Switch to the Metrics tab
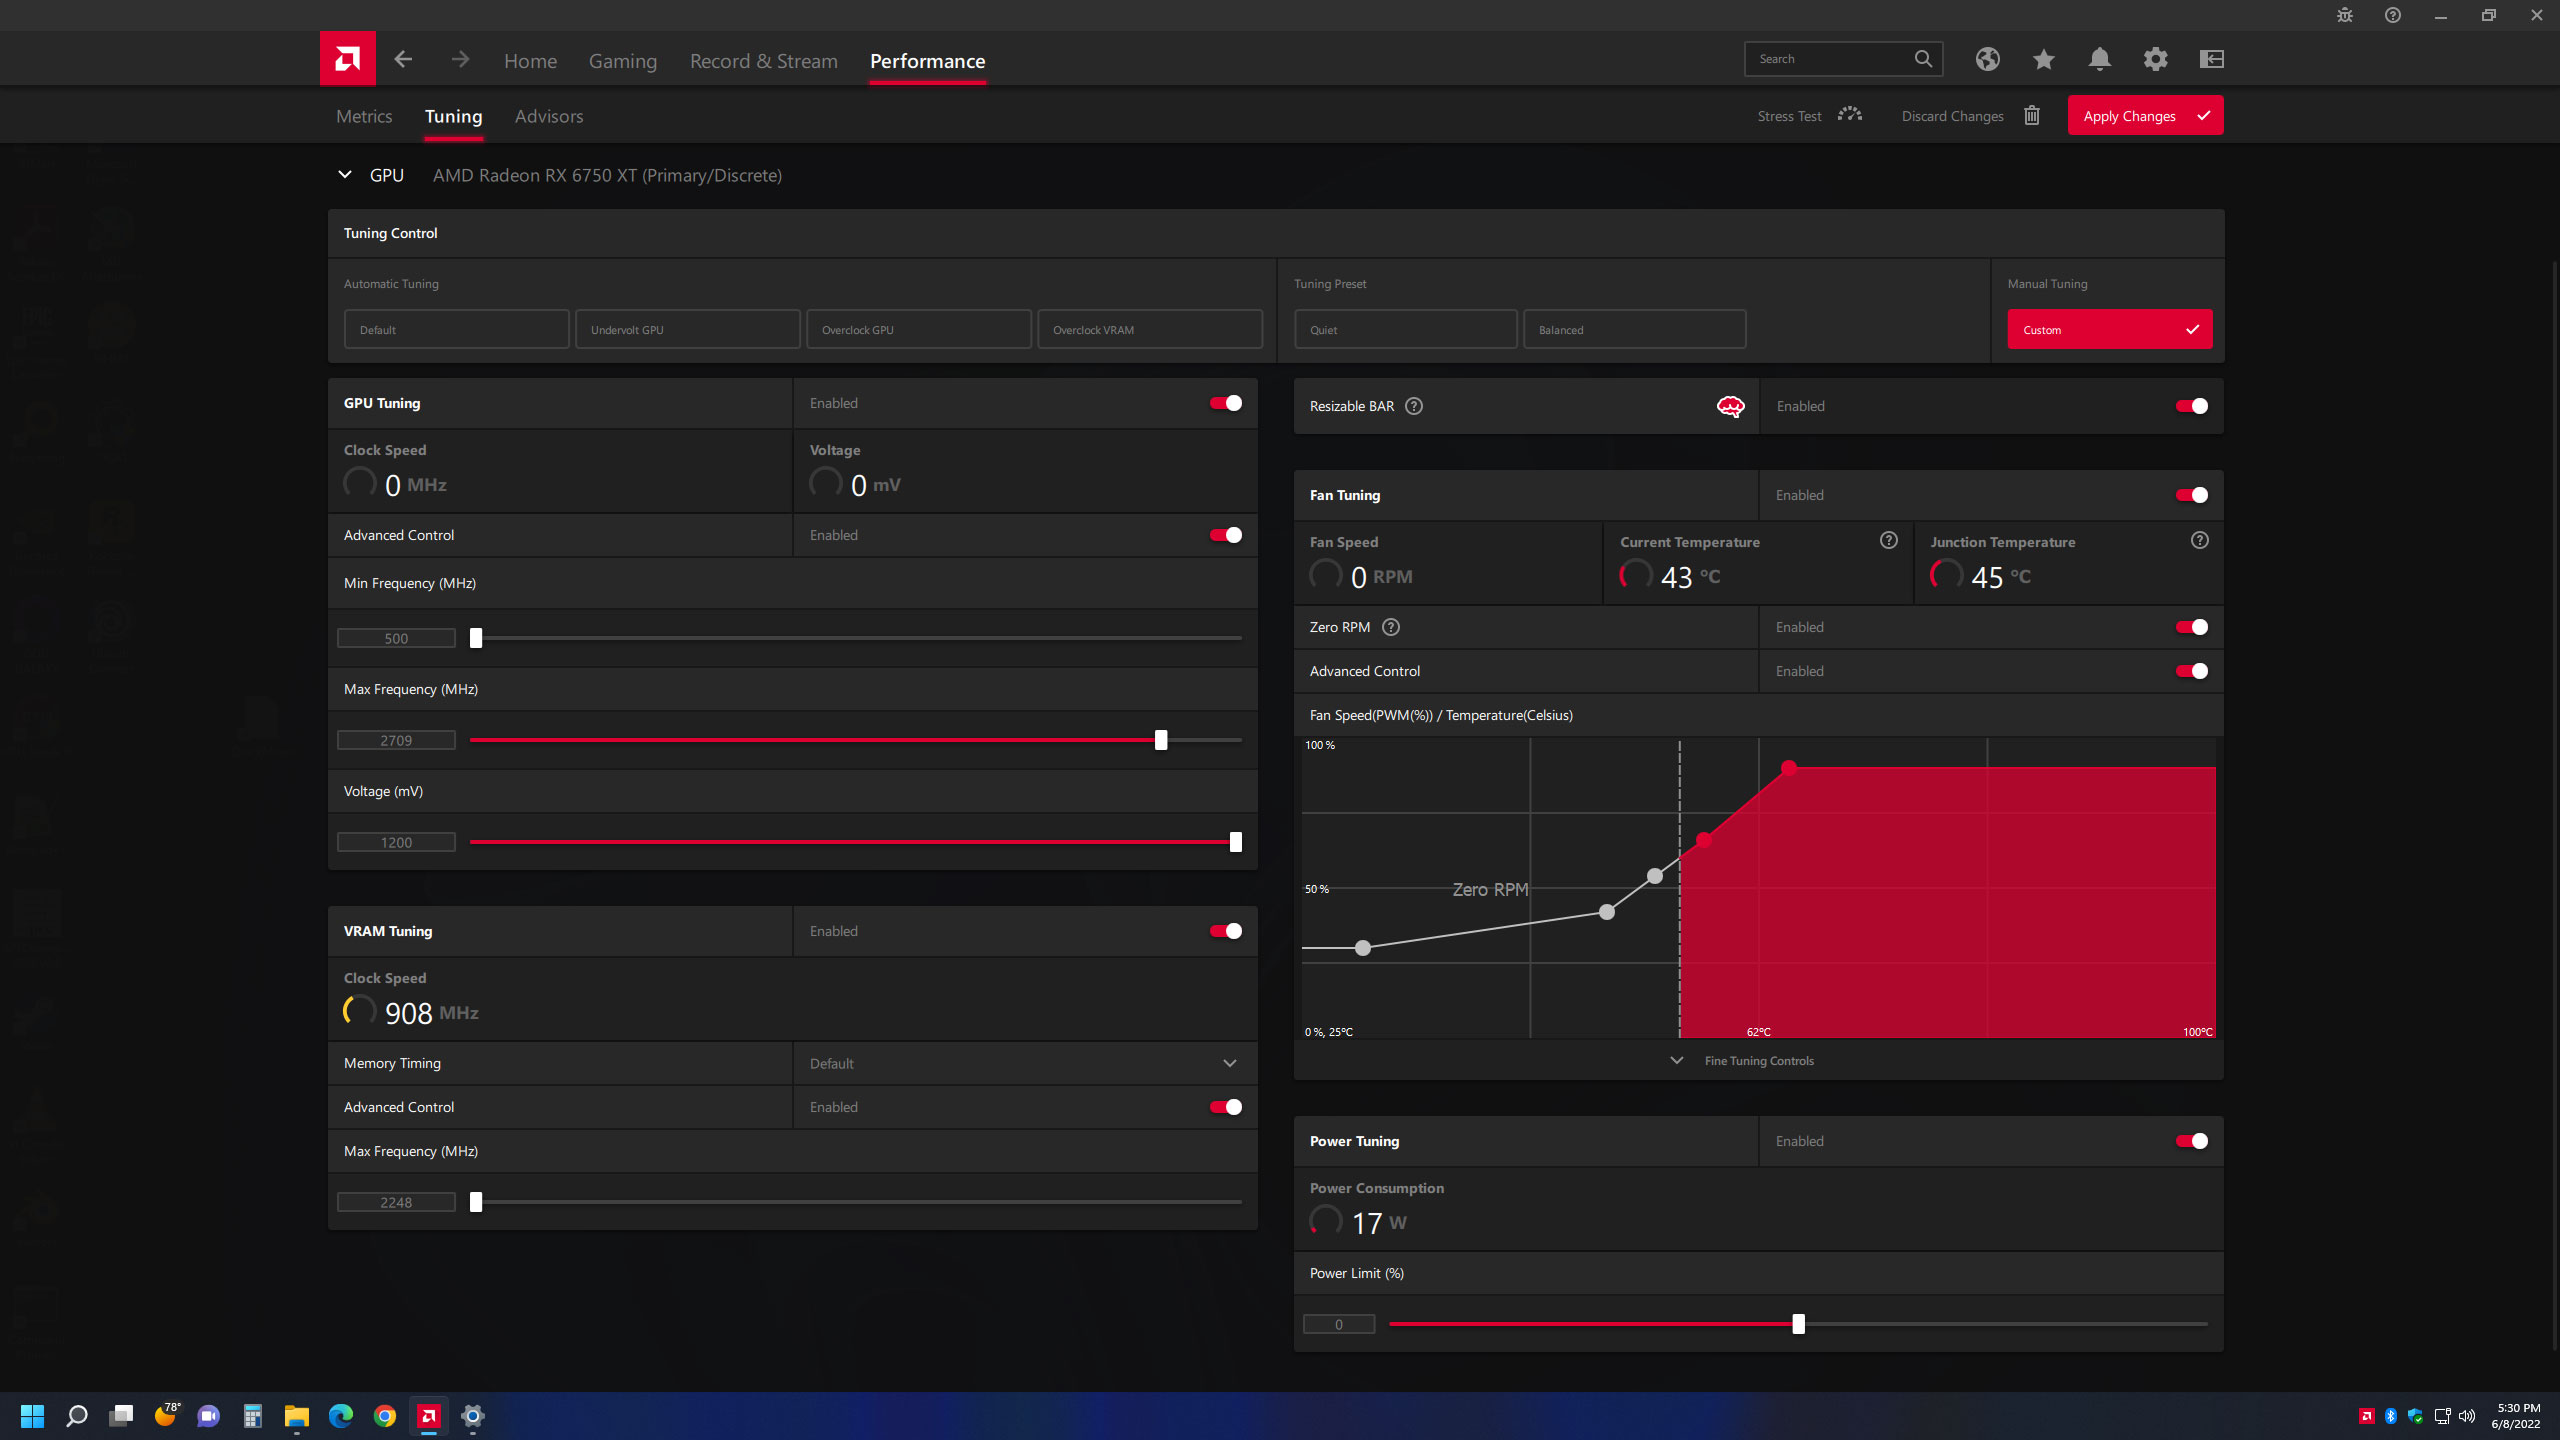2560x1440 pixels. click(x=364, y=116)
